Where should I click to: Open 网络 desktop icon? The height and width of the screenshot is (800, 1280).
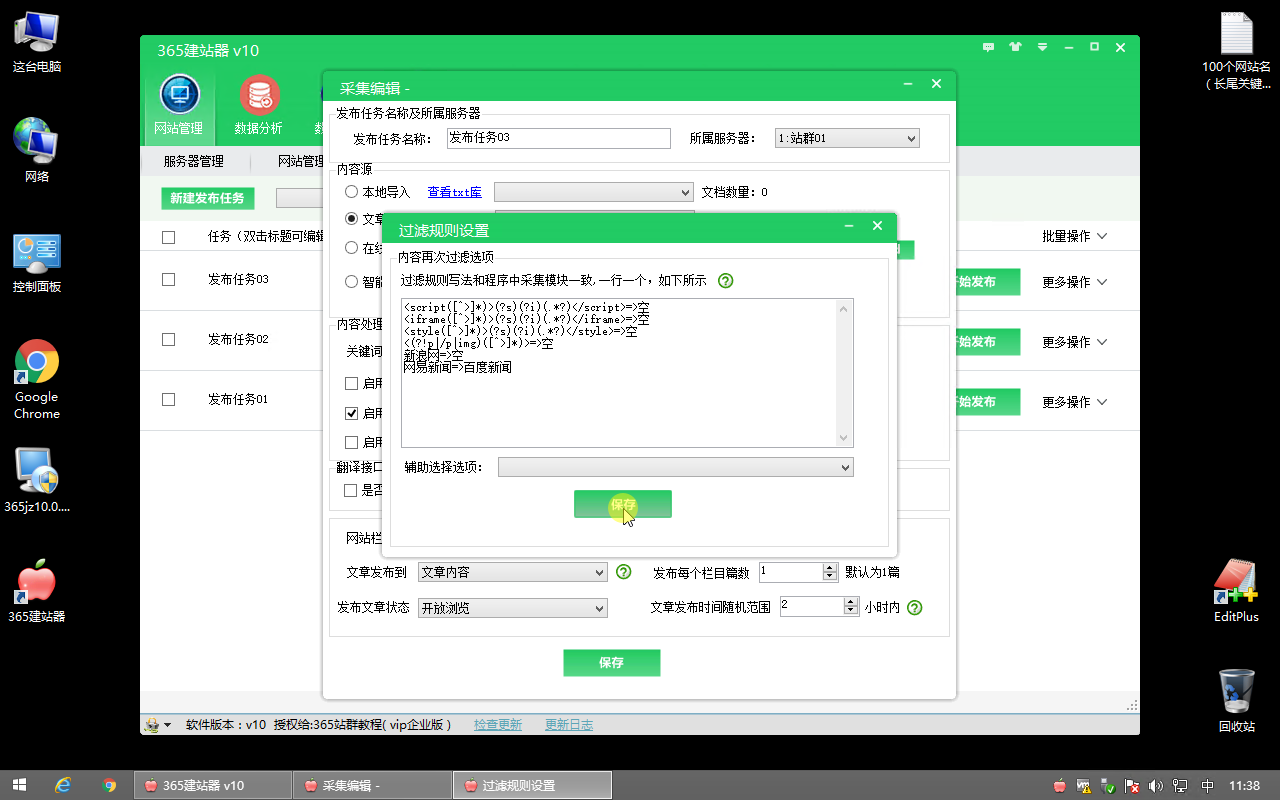click(37, 151)
